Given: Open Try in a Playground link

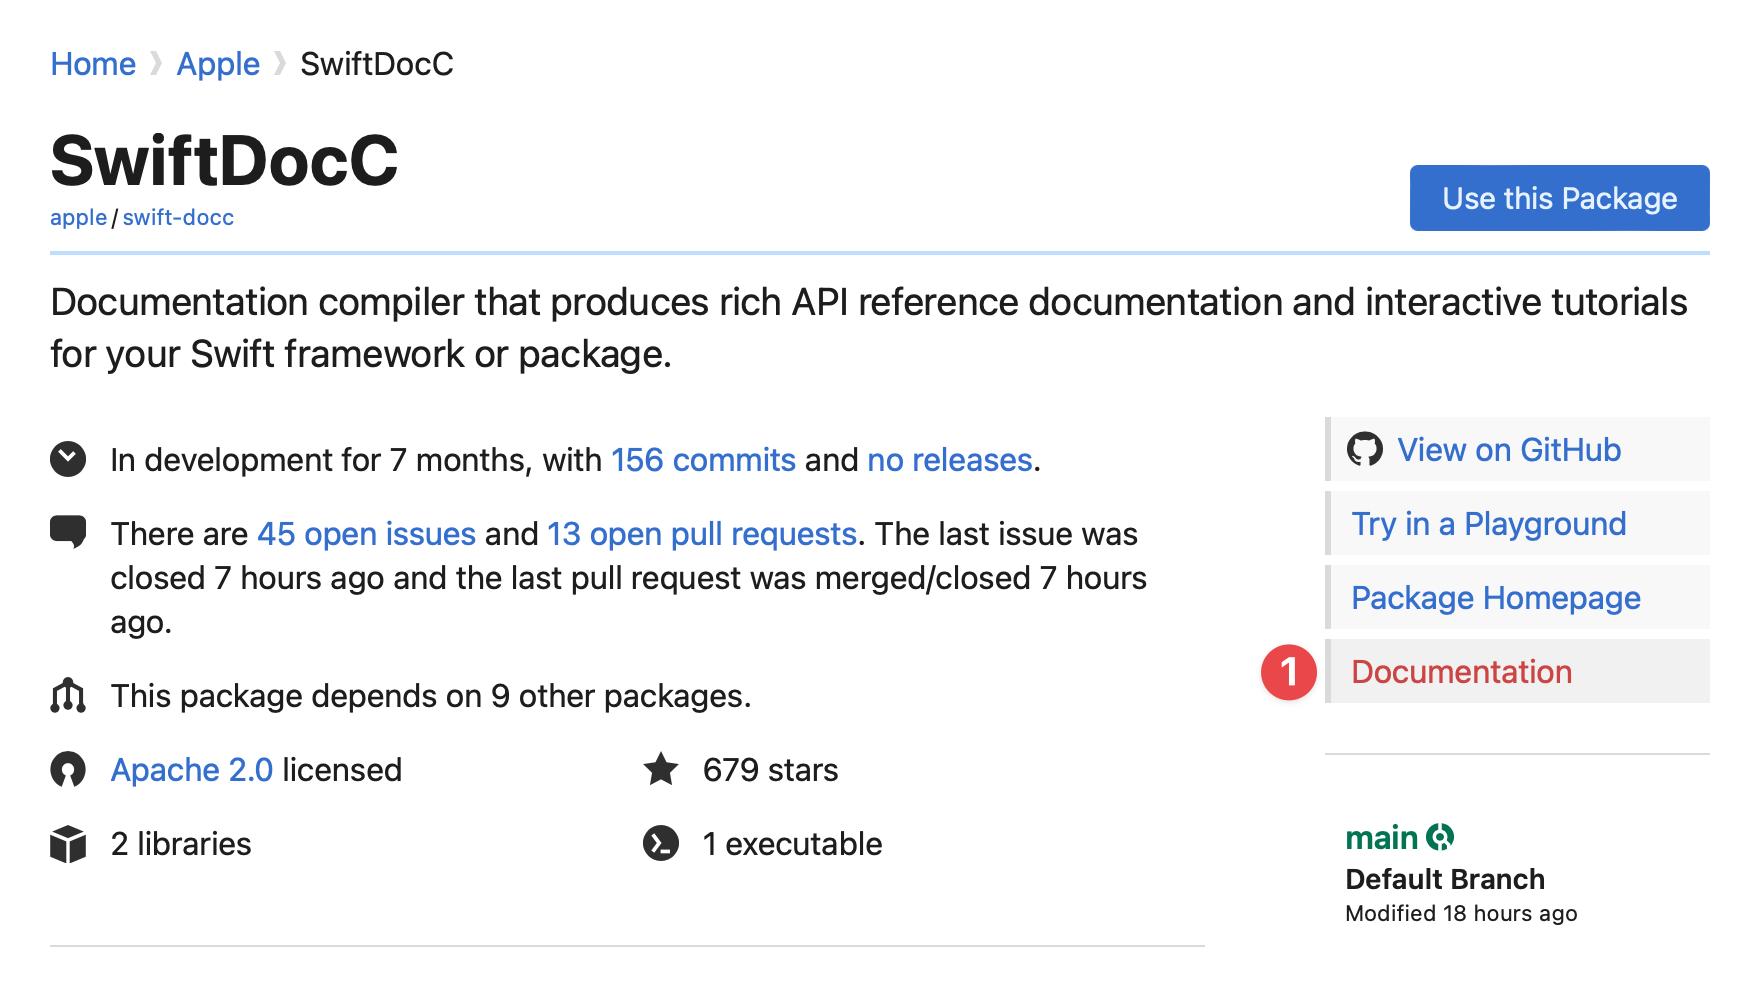Looking at the screenshot, I should pos(1518,524).
